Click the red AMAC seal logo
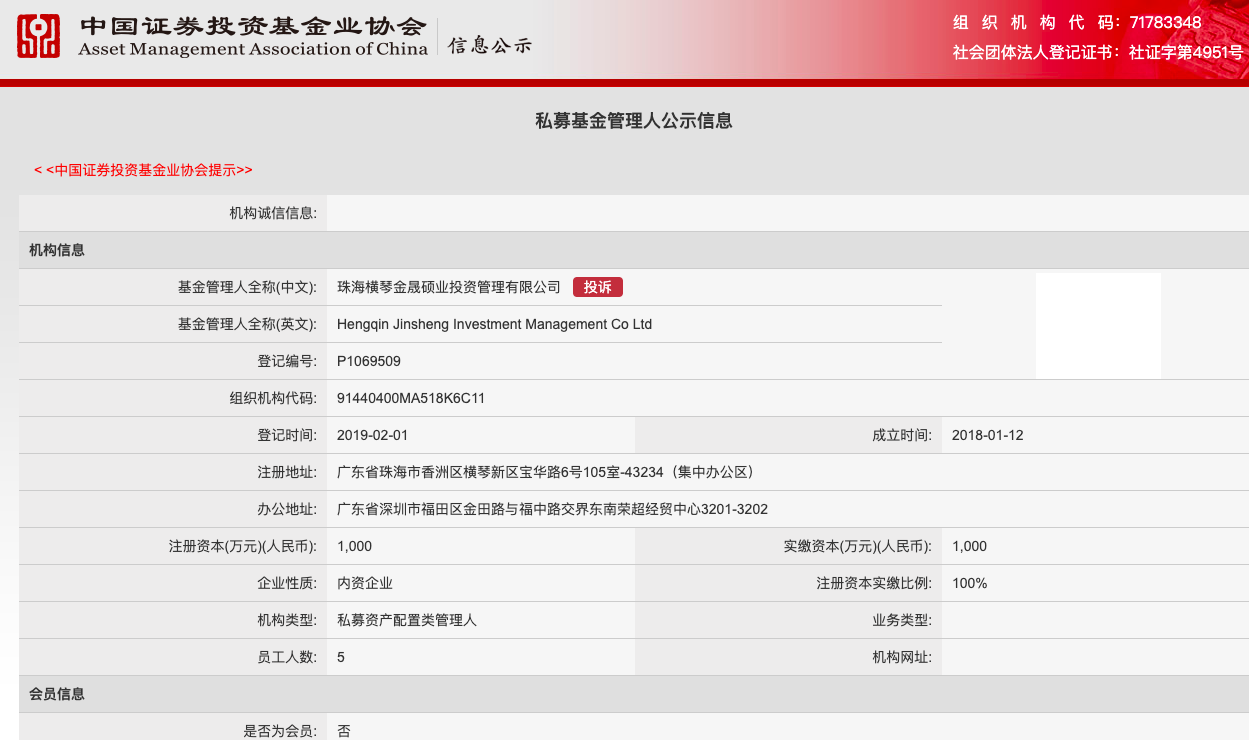1249x740 pixels. tap(38, 36)
